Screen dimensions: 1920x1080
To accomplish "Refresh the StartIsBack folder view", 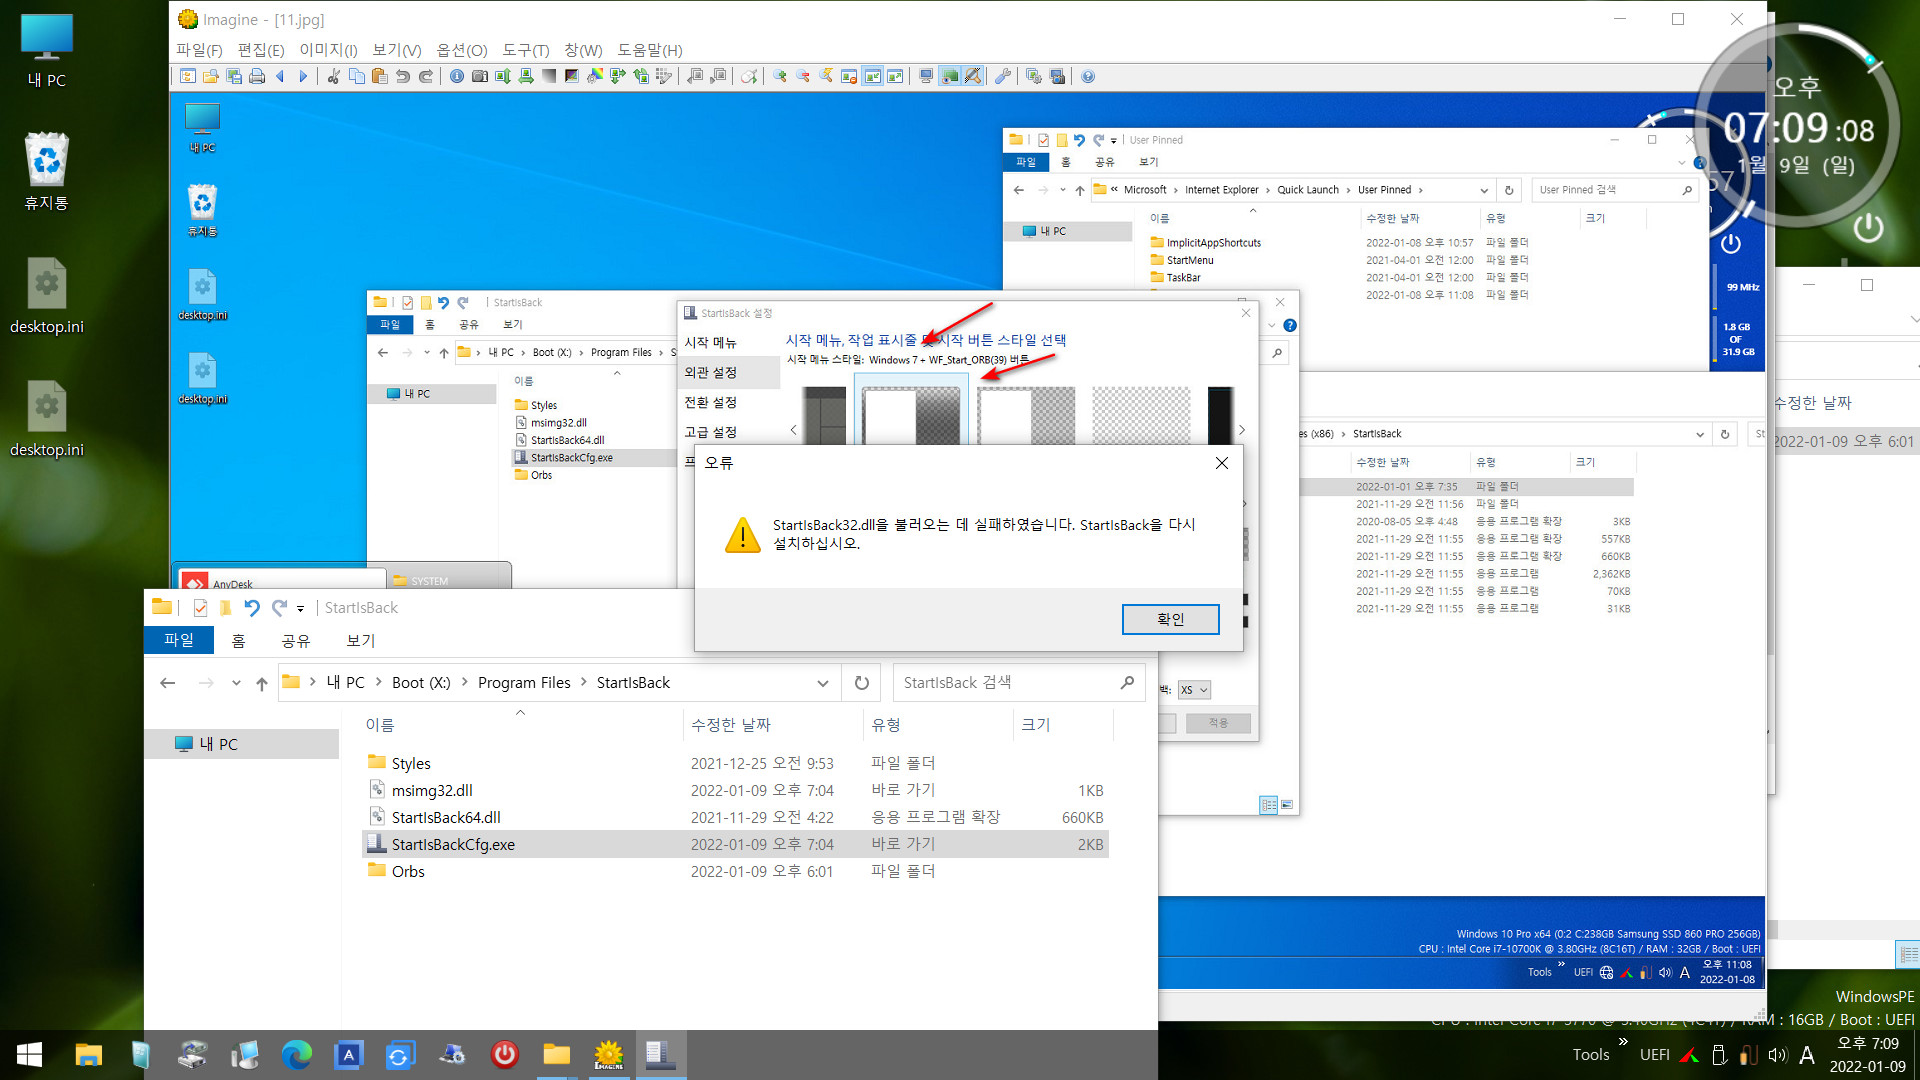I will tap(862, 683).
